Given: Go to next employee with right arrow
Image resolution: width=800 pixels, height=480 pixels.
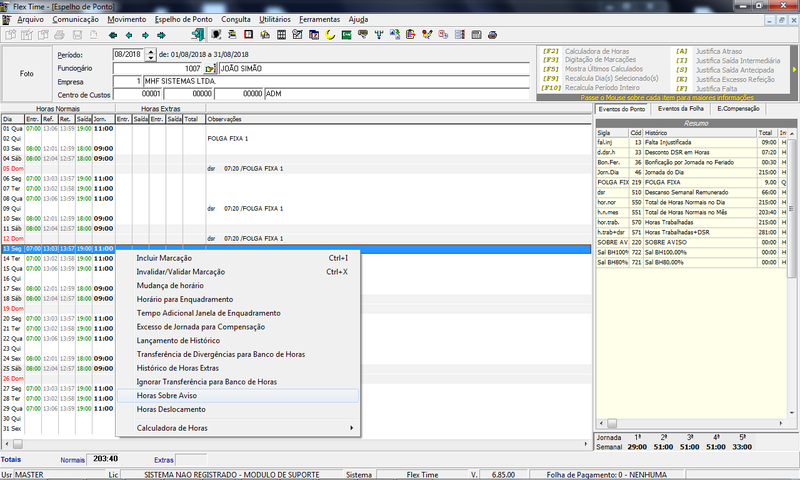Looking at the screenshot, I should click(x=145, y=35).
